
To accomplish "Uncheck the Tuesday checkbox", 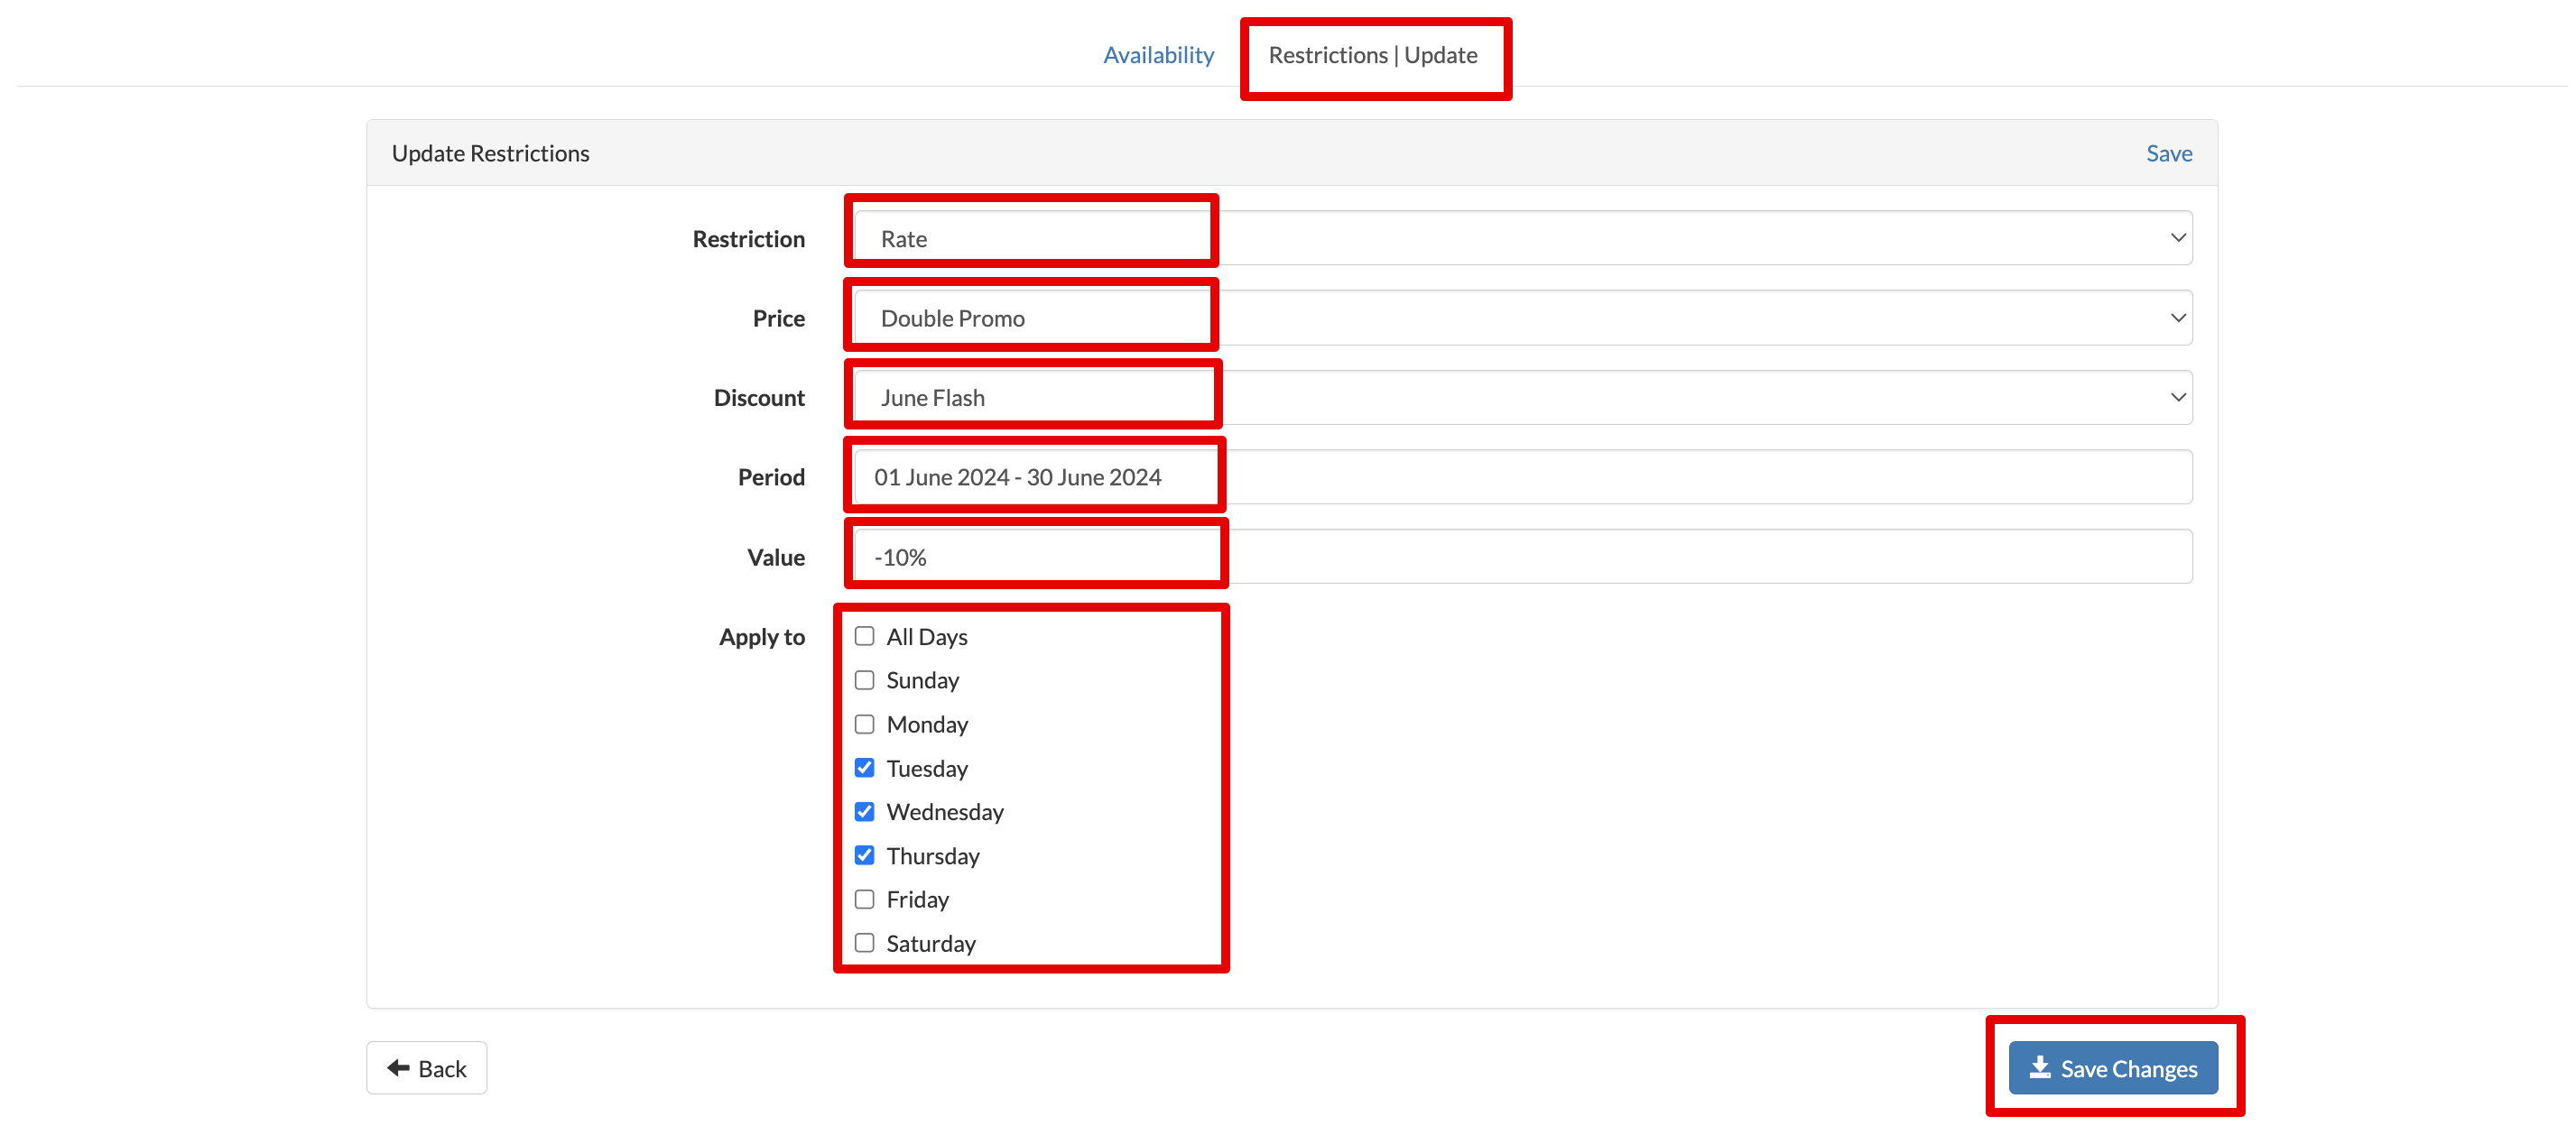I will [x=864, y=768].
